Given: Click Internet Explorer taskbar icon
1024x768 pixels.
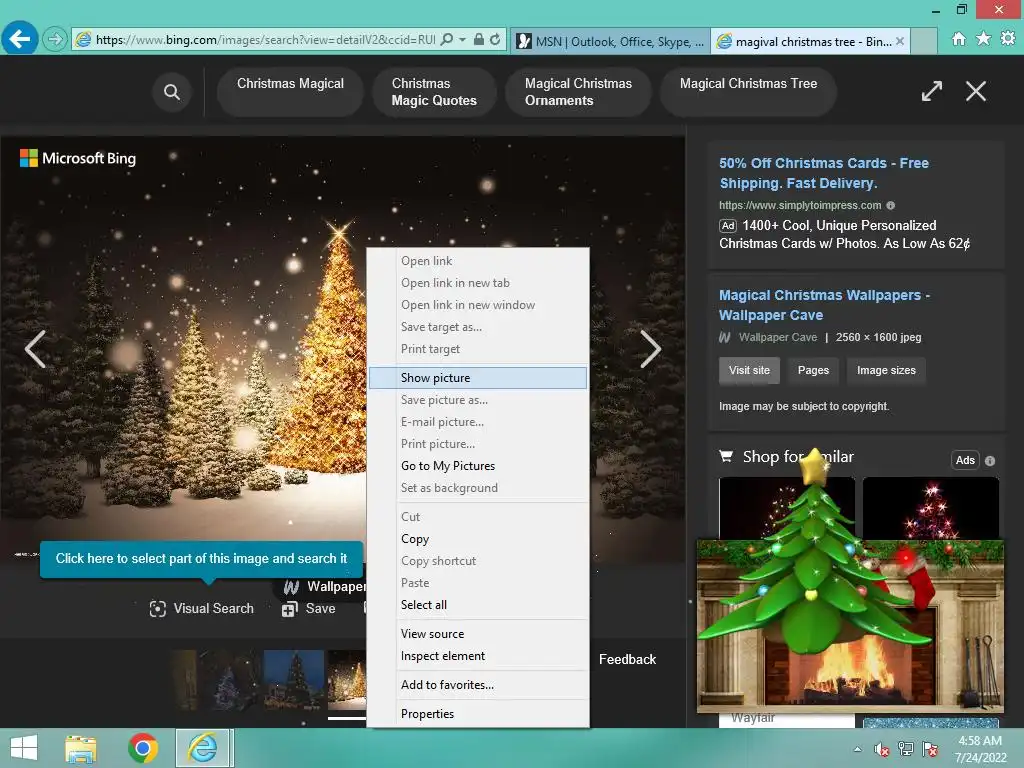Looking at the screenshot, I should point(203,748).
